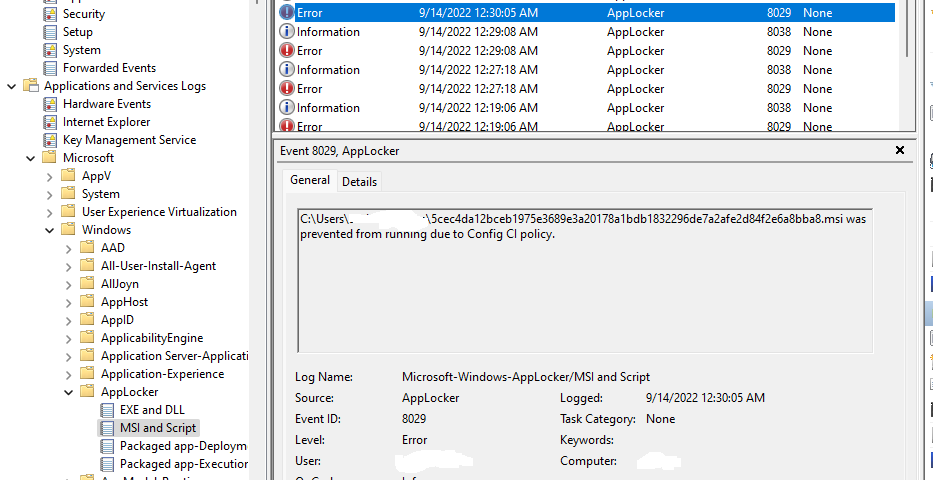Select the Setup log icon
This screenshot has width=933, height=480.
click(x=51, y=32)
